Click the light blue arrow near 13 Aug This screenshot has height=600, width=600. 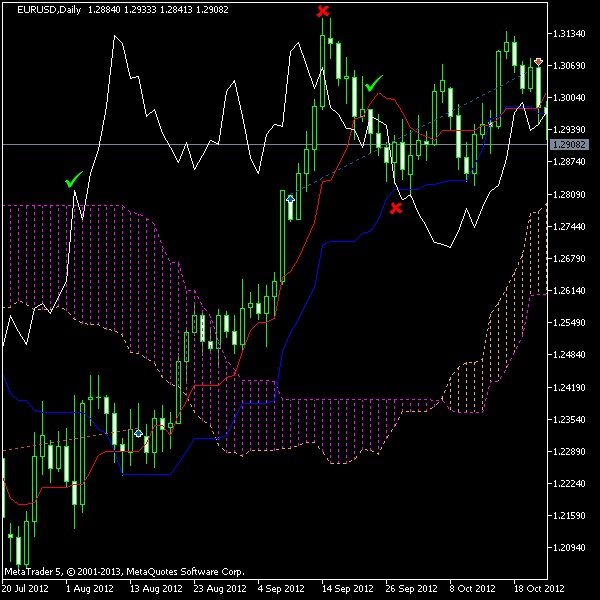139,433
